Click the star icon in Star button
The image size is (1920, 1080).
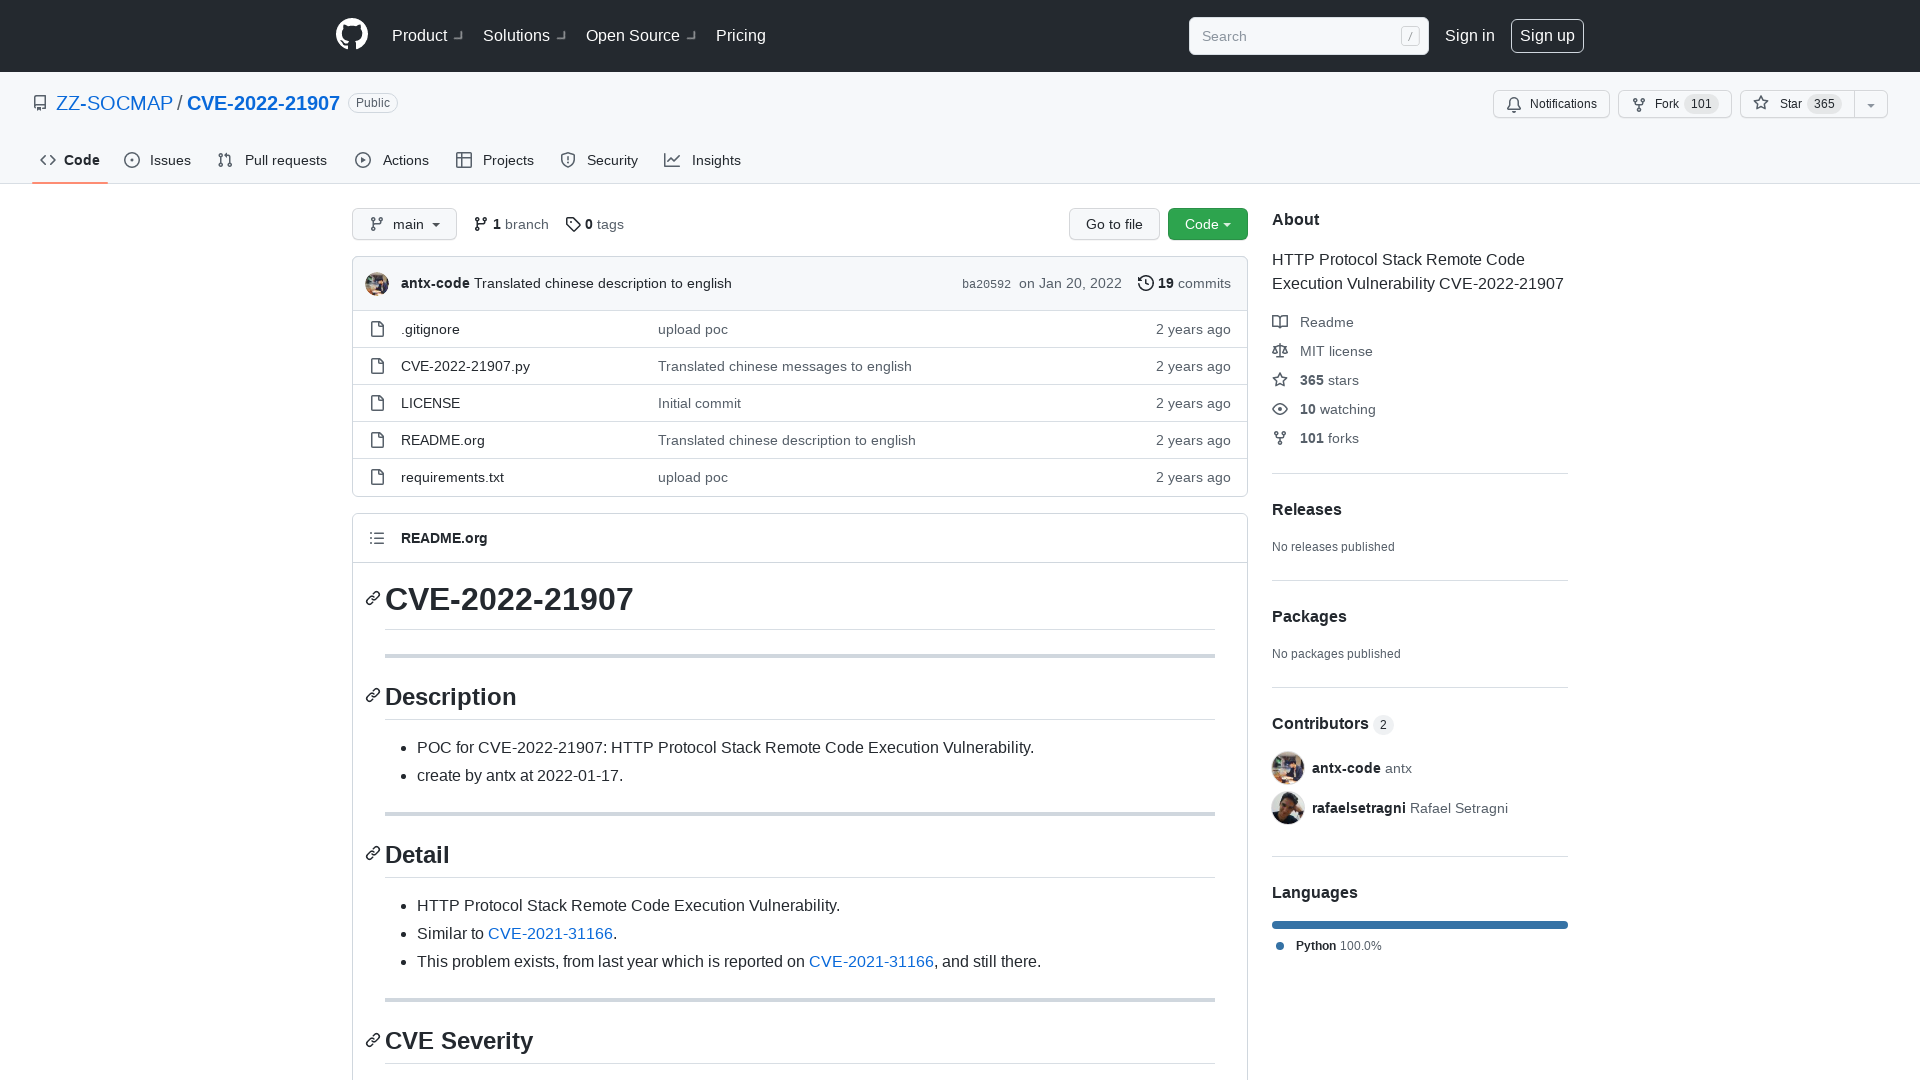[1761, 103]
